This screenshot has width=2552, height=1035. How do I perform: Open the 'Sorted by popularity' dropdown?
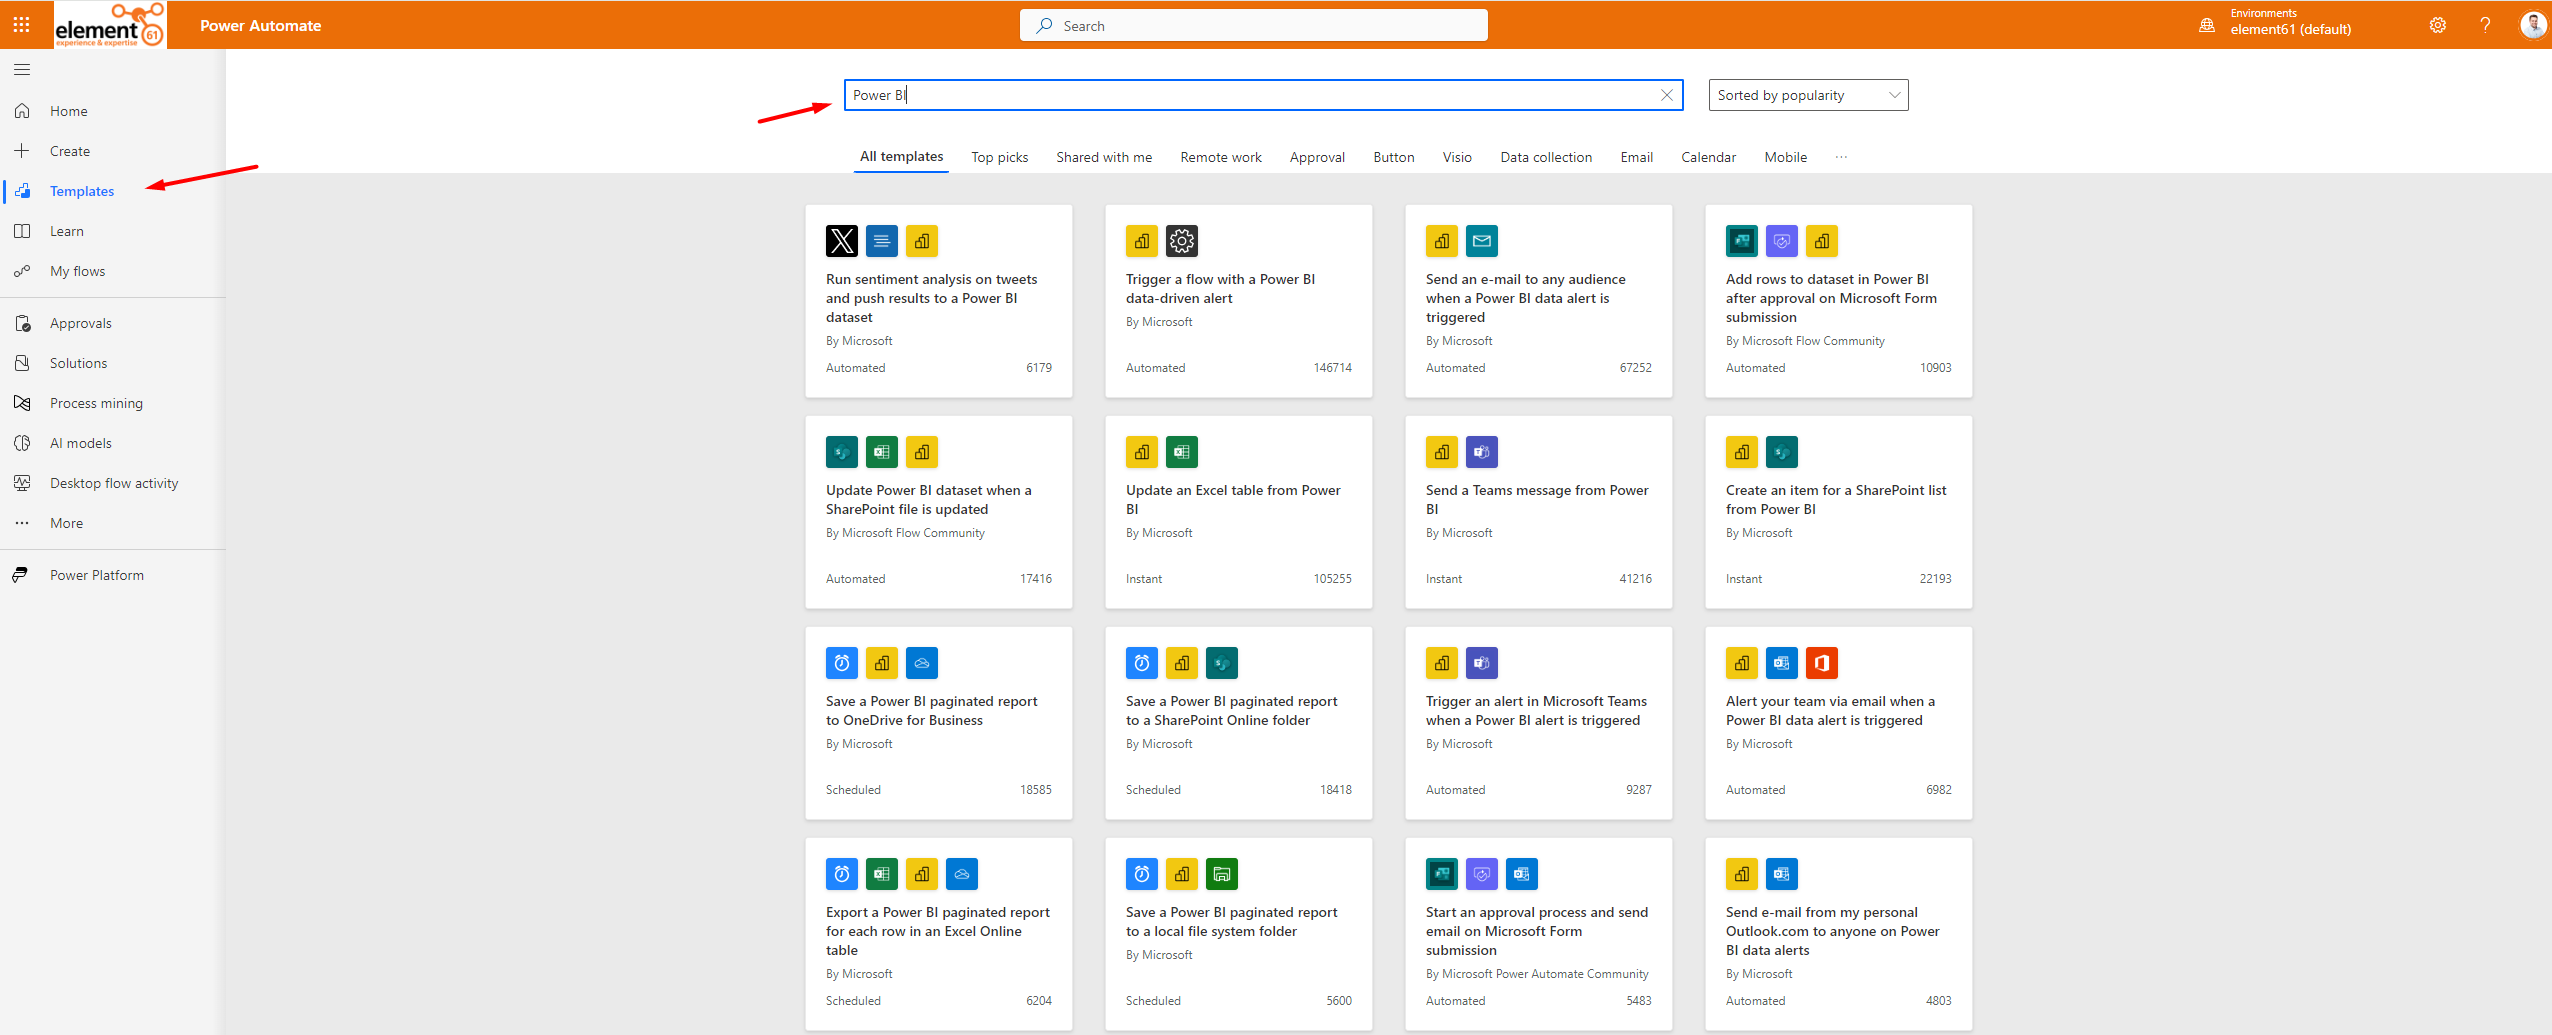tap(1807, 95)
